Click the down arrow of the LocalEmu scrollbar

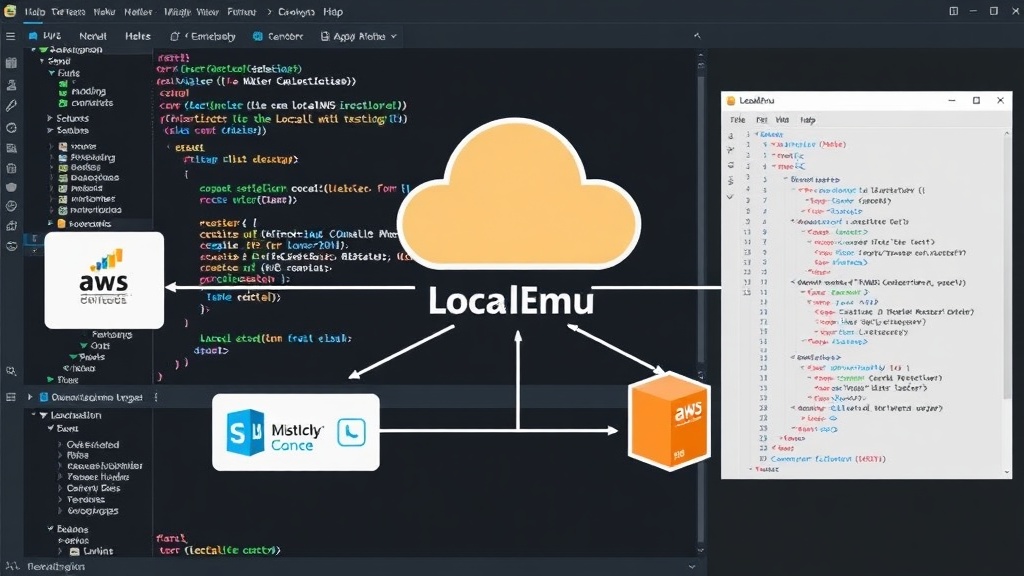pos(1006,472)
